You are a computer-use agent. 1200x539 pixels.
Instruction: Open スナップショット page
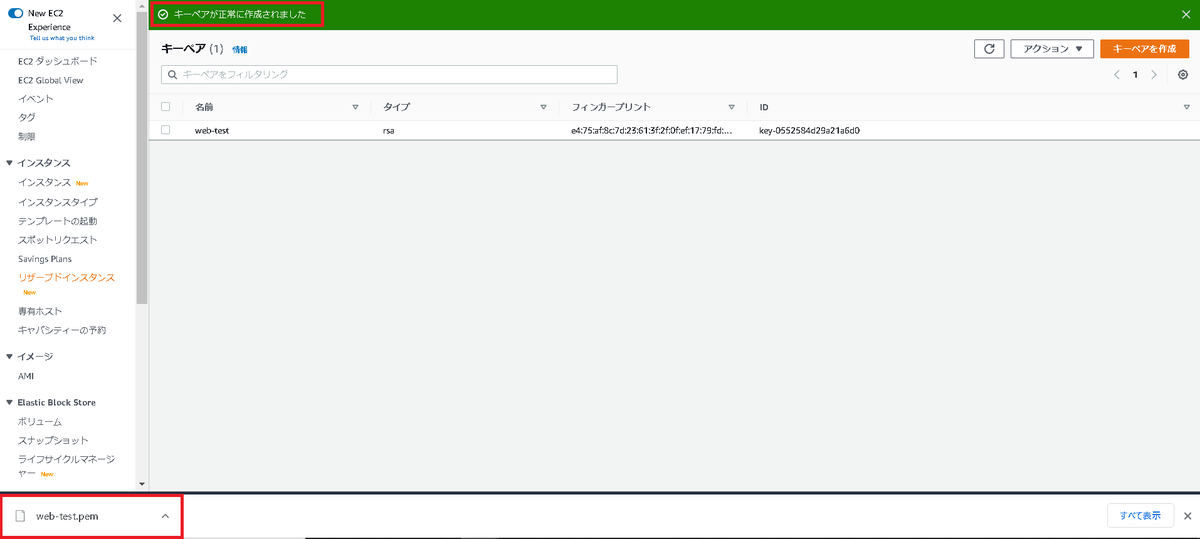click(53, 440)
